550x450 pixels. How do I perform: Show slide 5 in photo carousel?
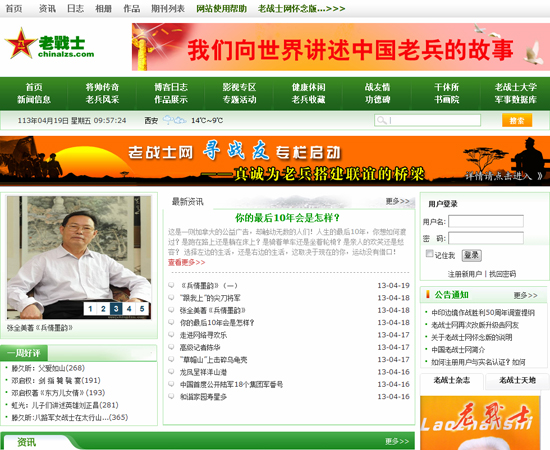(x=142, y=309)
